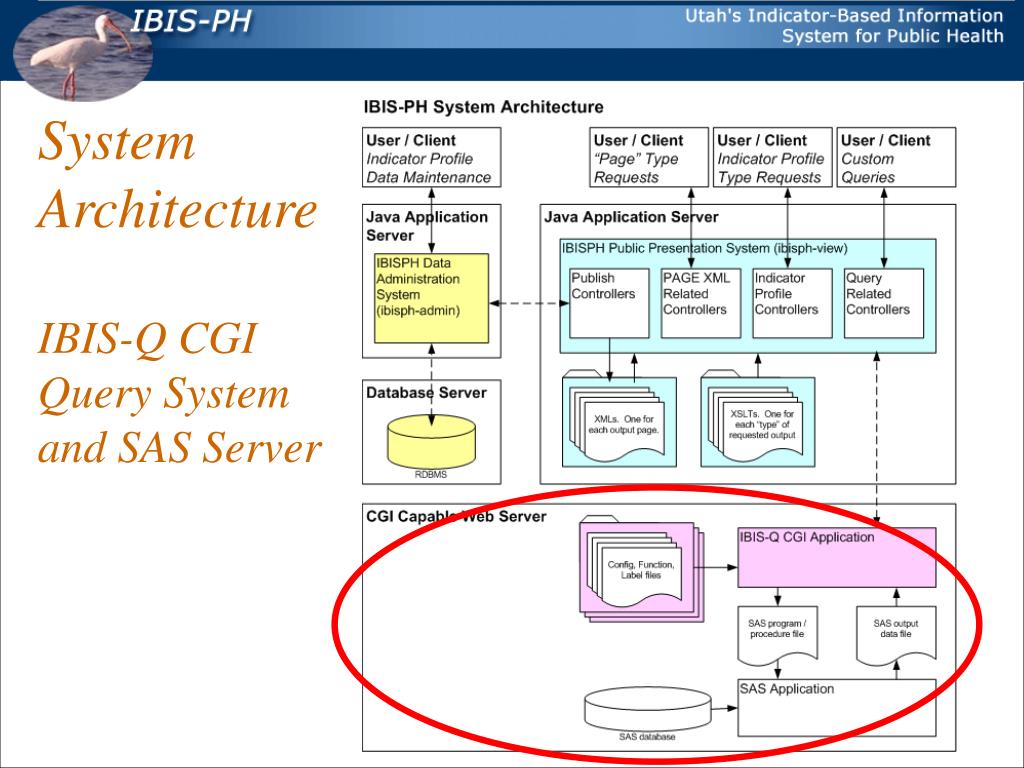Click the right Java Application Server label

click(631, 217)
